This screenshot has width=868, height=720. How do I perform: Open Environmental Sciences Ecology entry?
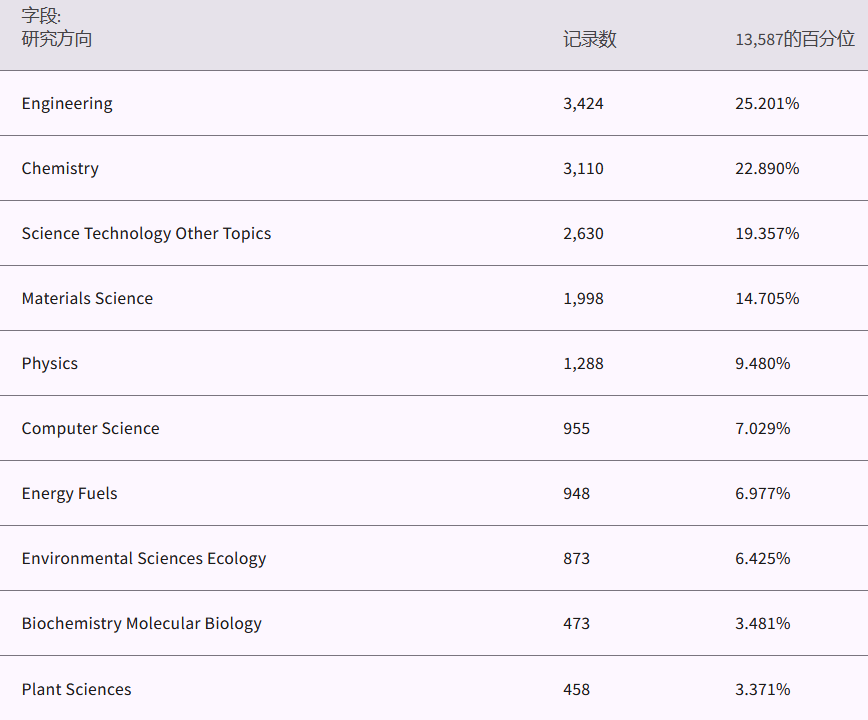[144, 558]
